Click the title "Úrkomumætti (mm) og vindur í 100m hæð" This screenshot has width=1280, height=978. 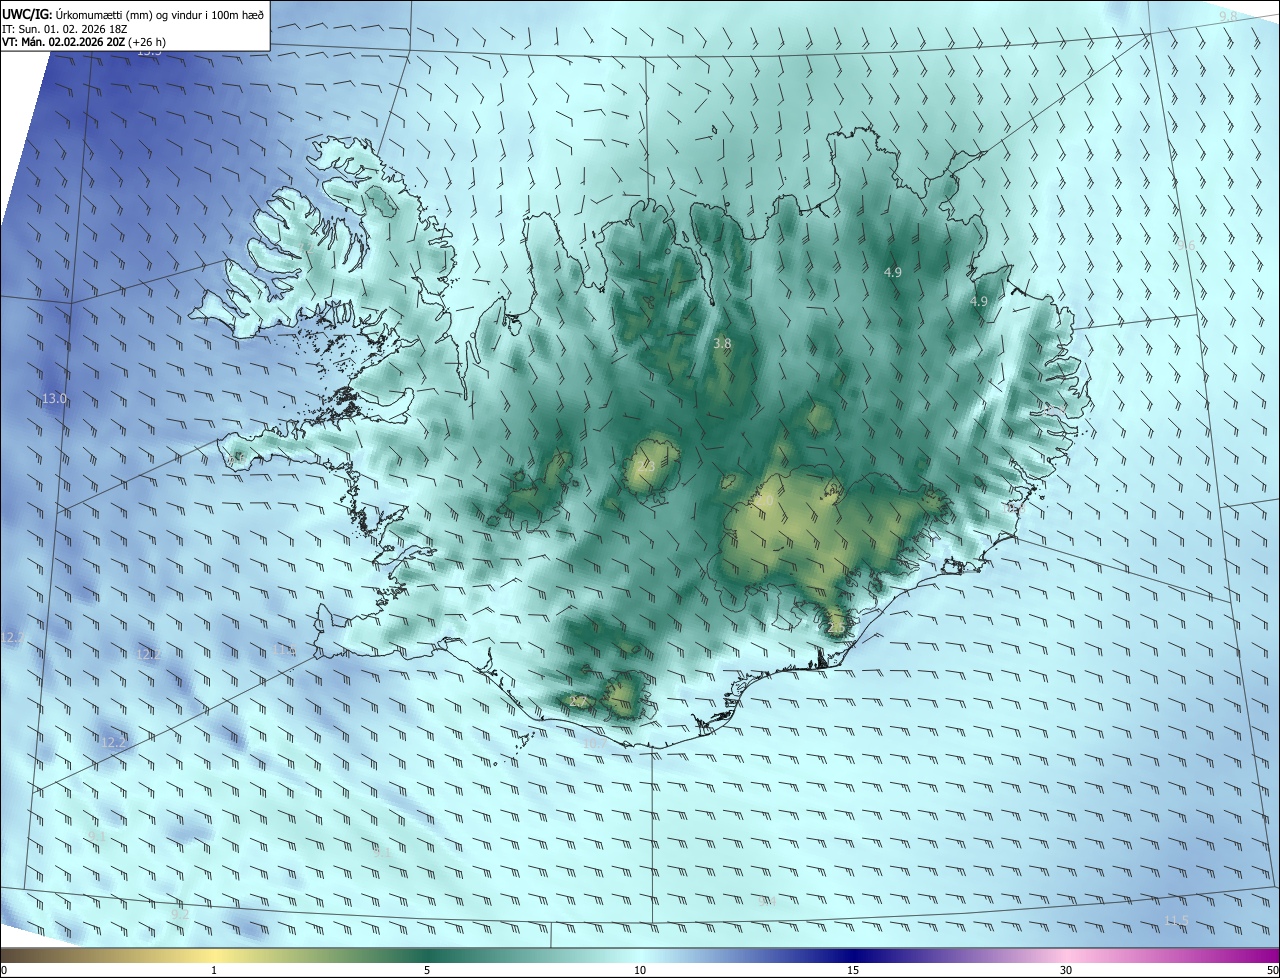[x=159, y=13]
